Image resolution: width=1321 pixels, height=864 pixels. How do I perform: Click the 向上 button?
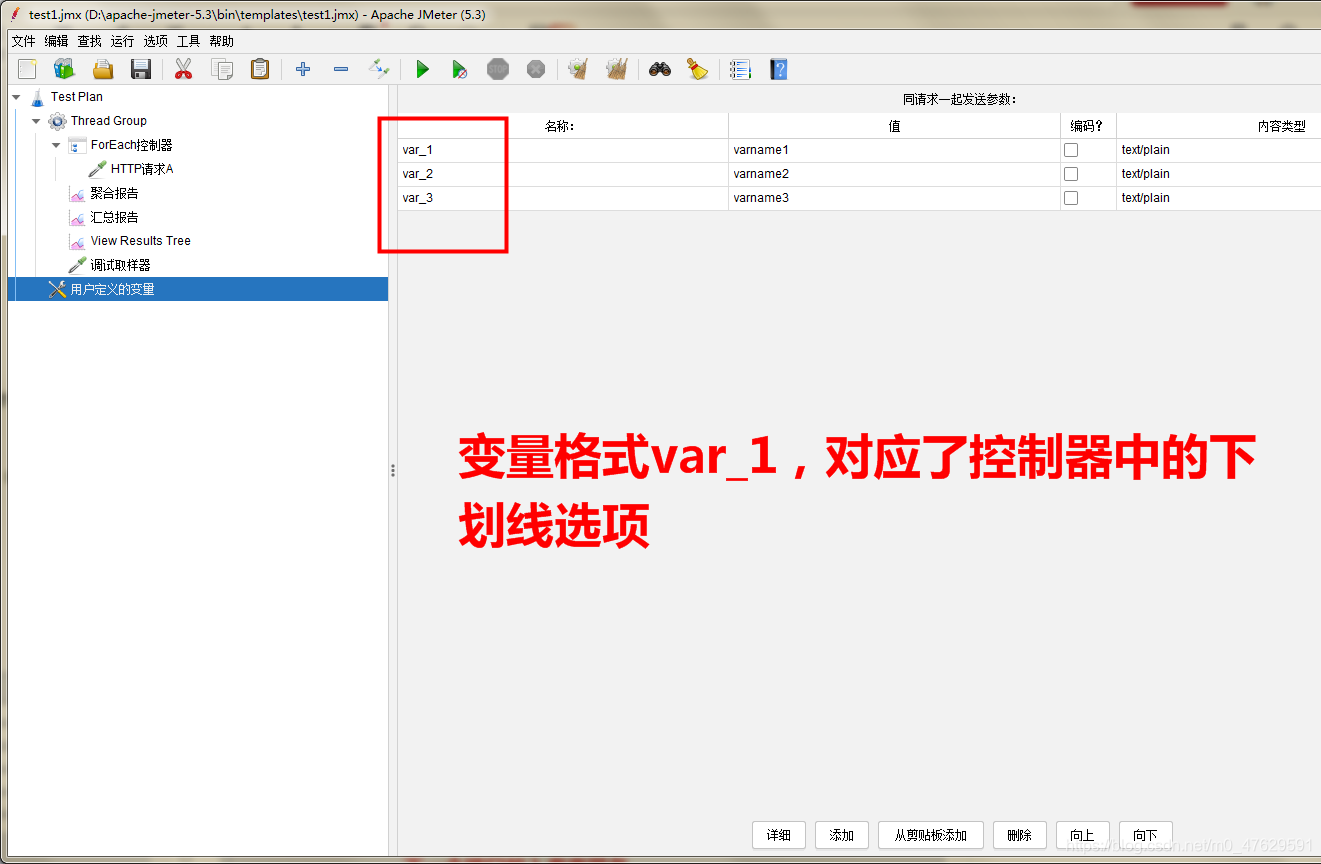coord(1083,835)
